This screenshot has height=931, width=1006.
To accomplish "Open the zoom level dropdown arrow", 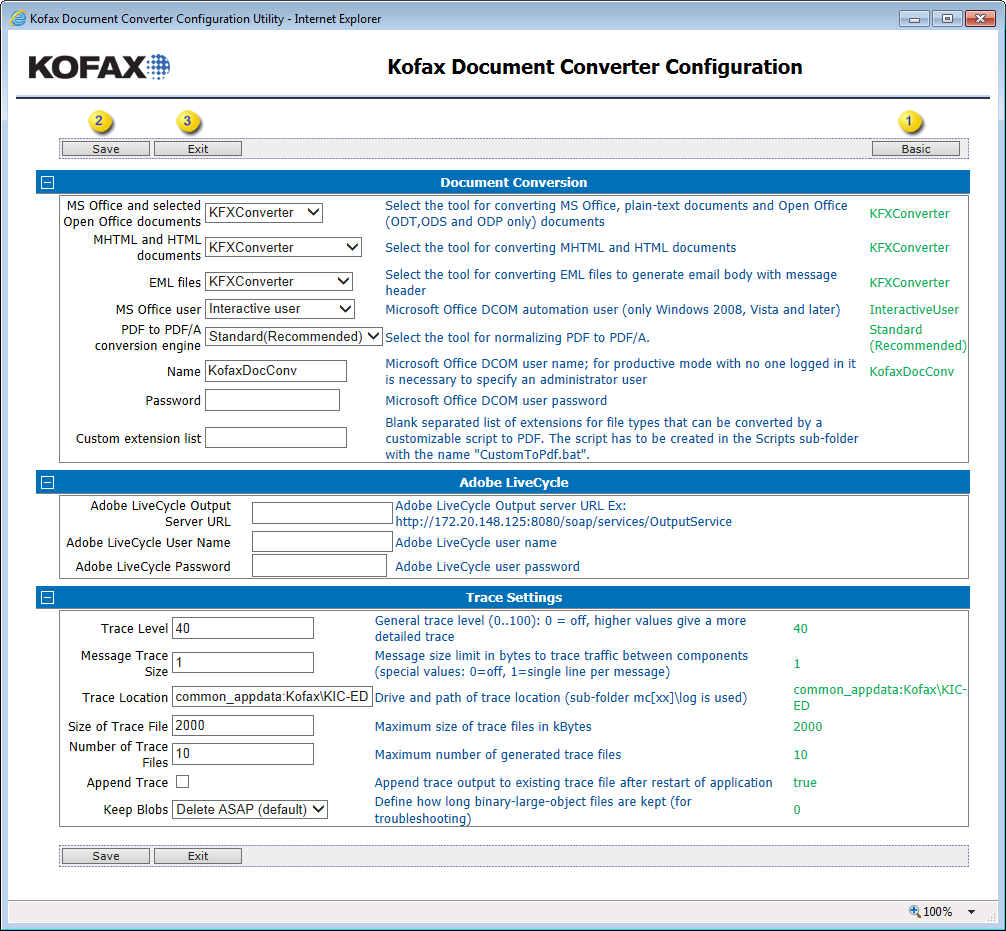I will coord(970,912).
